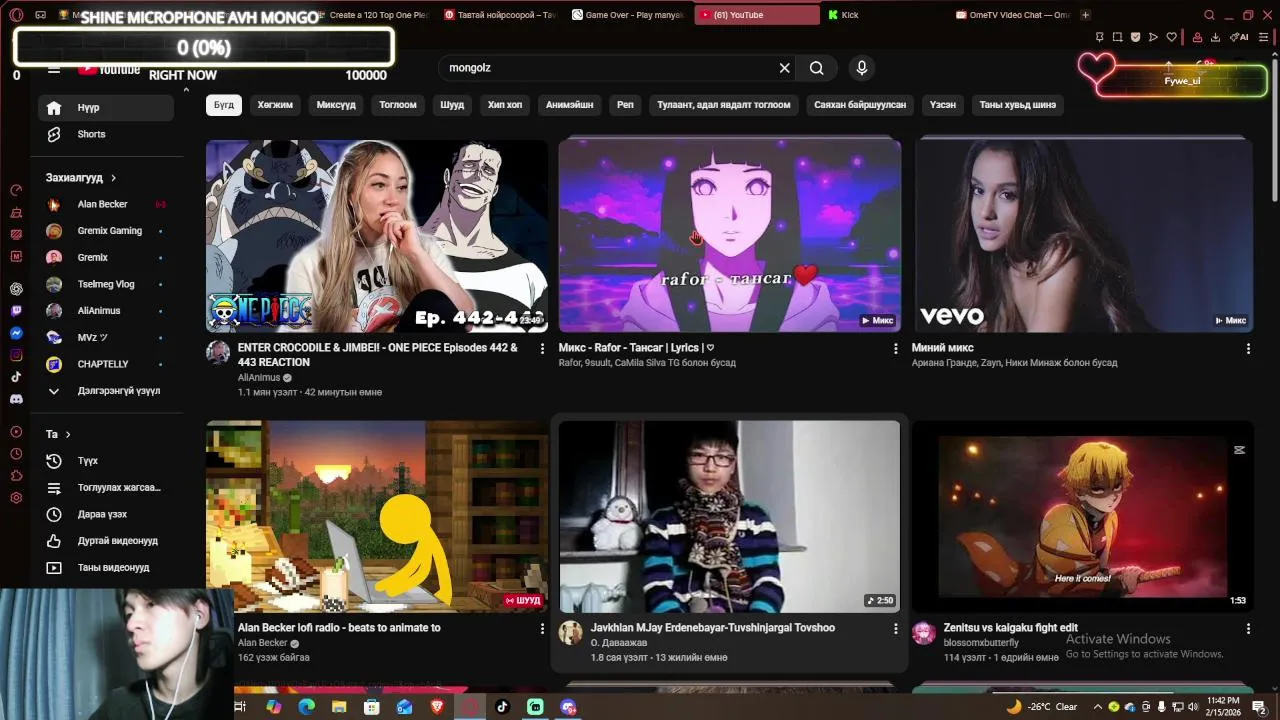
Task: Select the Хөгжим filter chip
Action: 275,105
